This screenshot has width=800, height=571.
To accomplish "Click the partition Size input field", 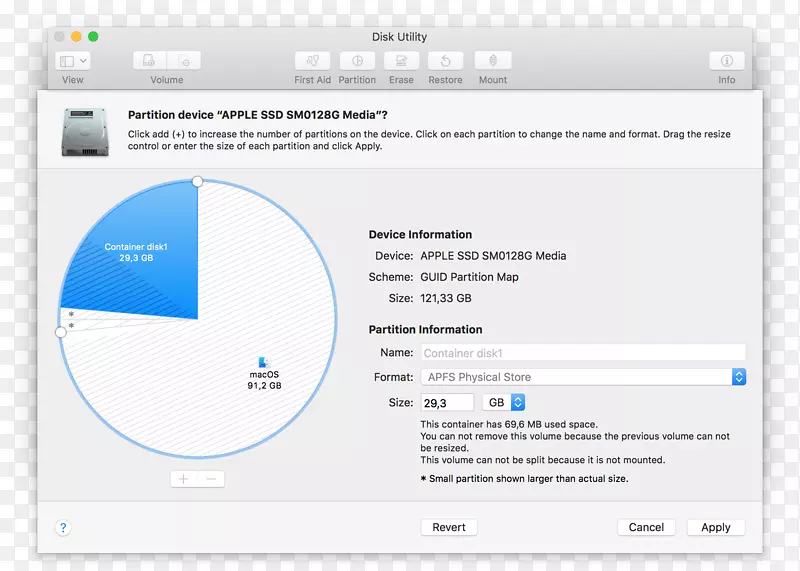I will pyautogui.click(x=446, y=402).
